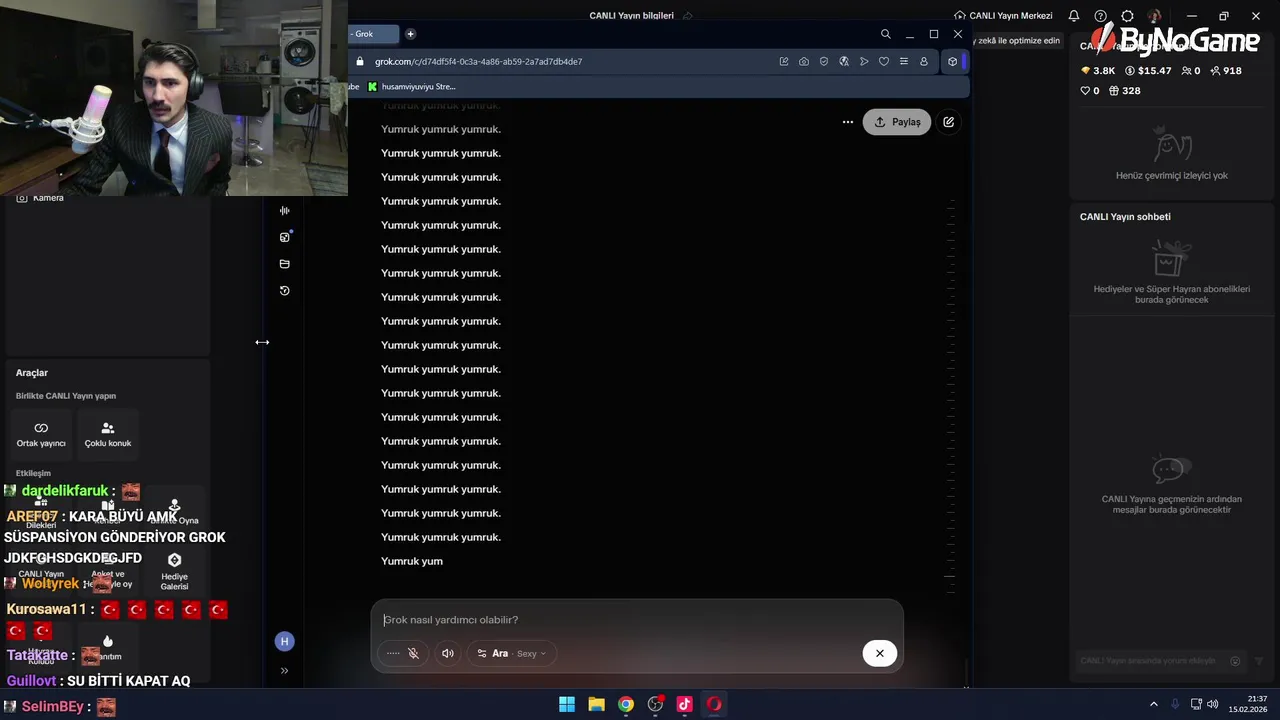Select the grok.com address bar URL
Image resolution: width=1280 pixels, height=720 pixels.
coord(478,61)
